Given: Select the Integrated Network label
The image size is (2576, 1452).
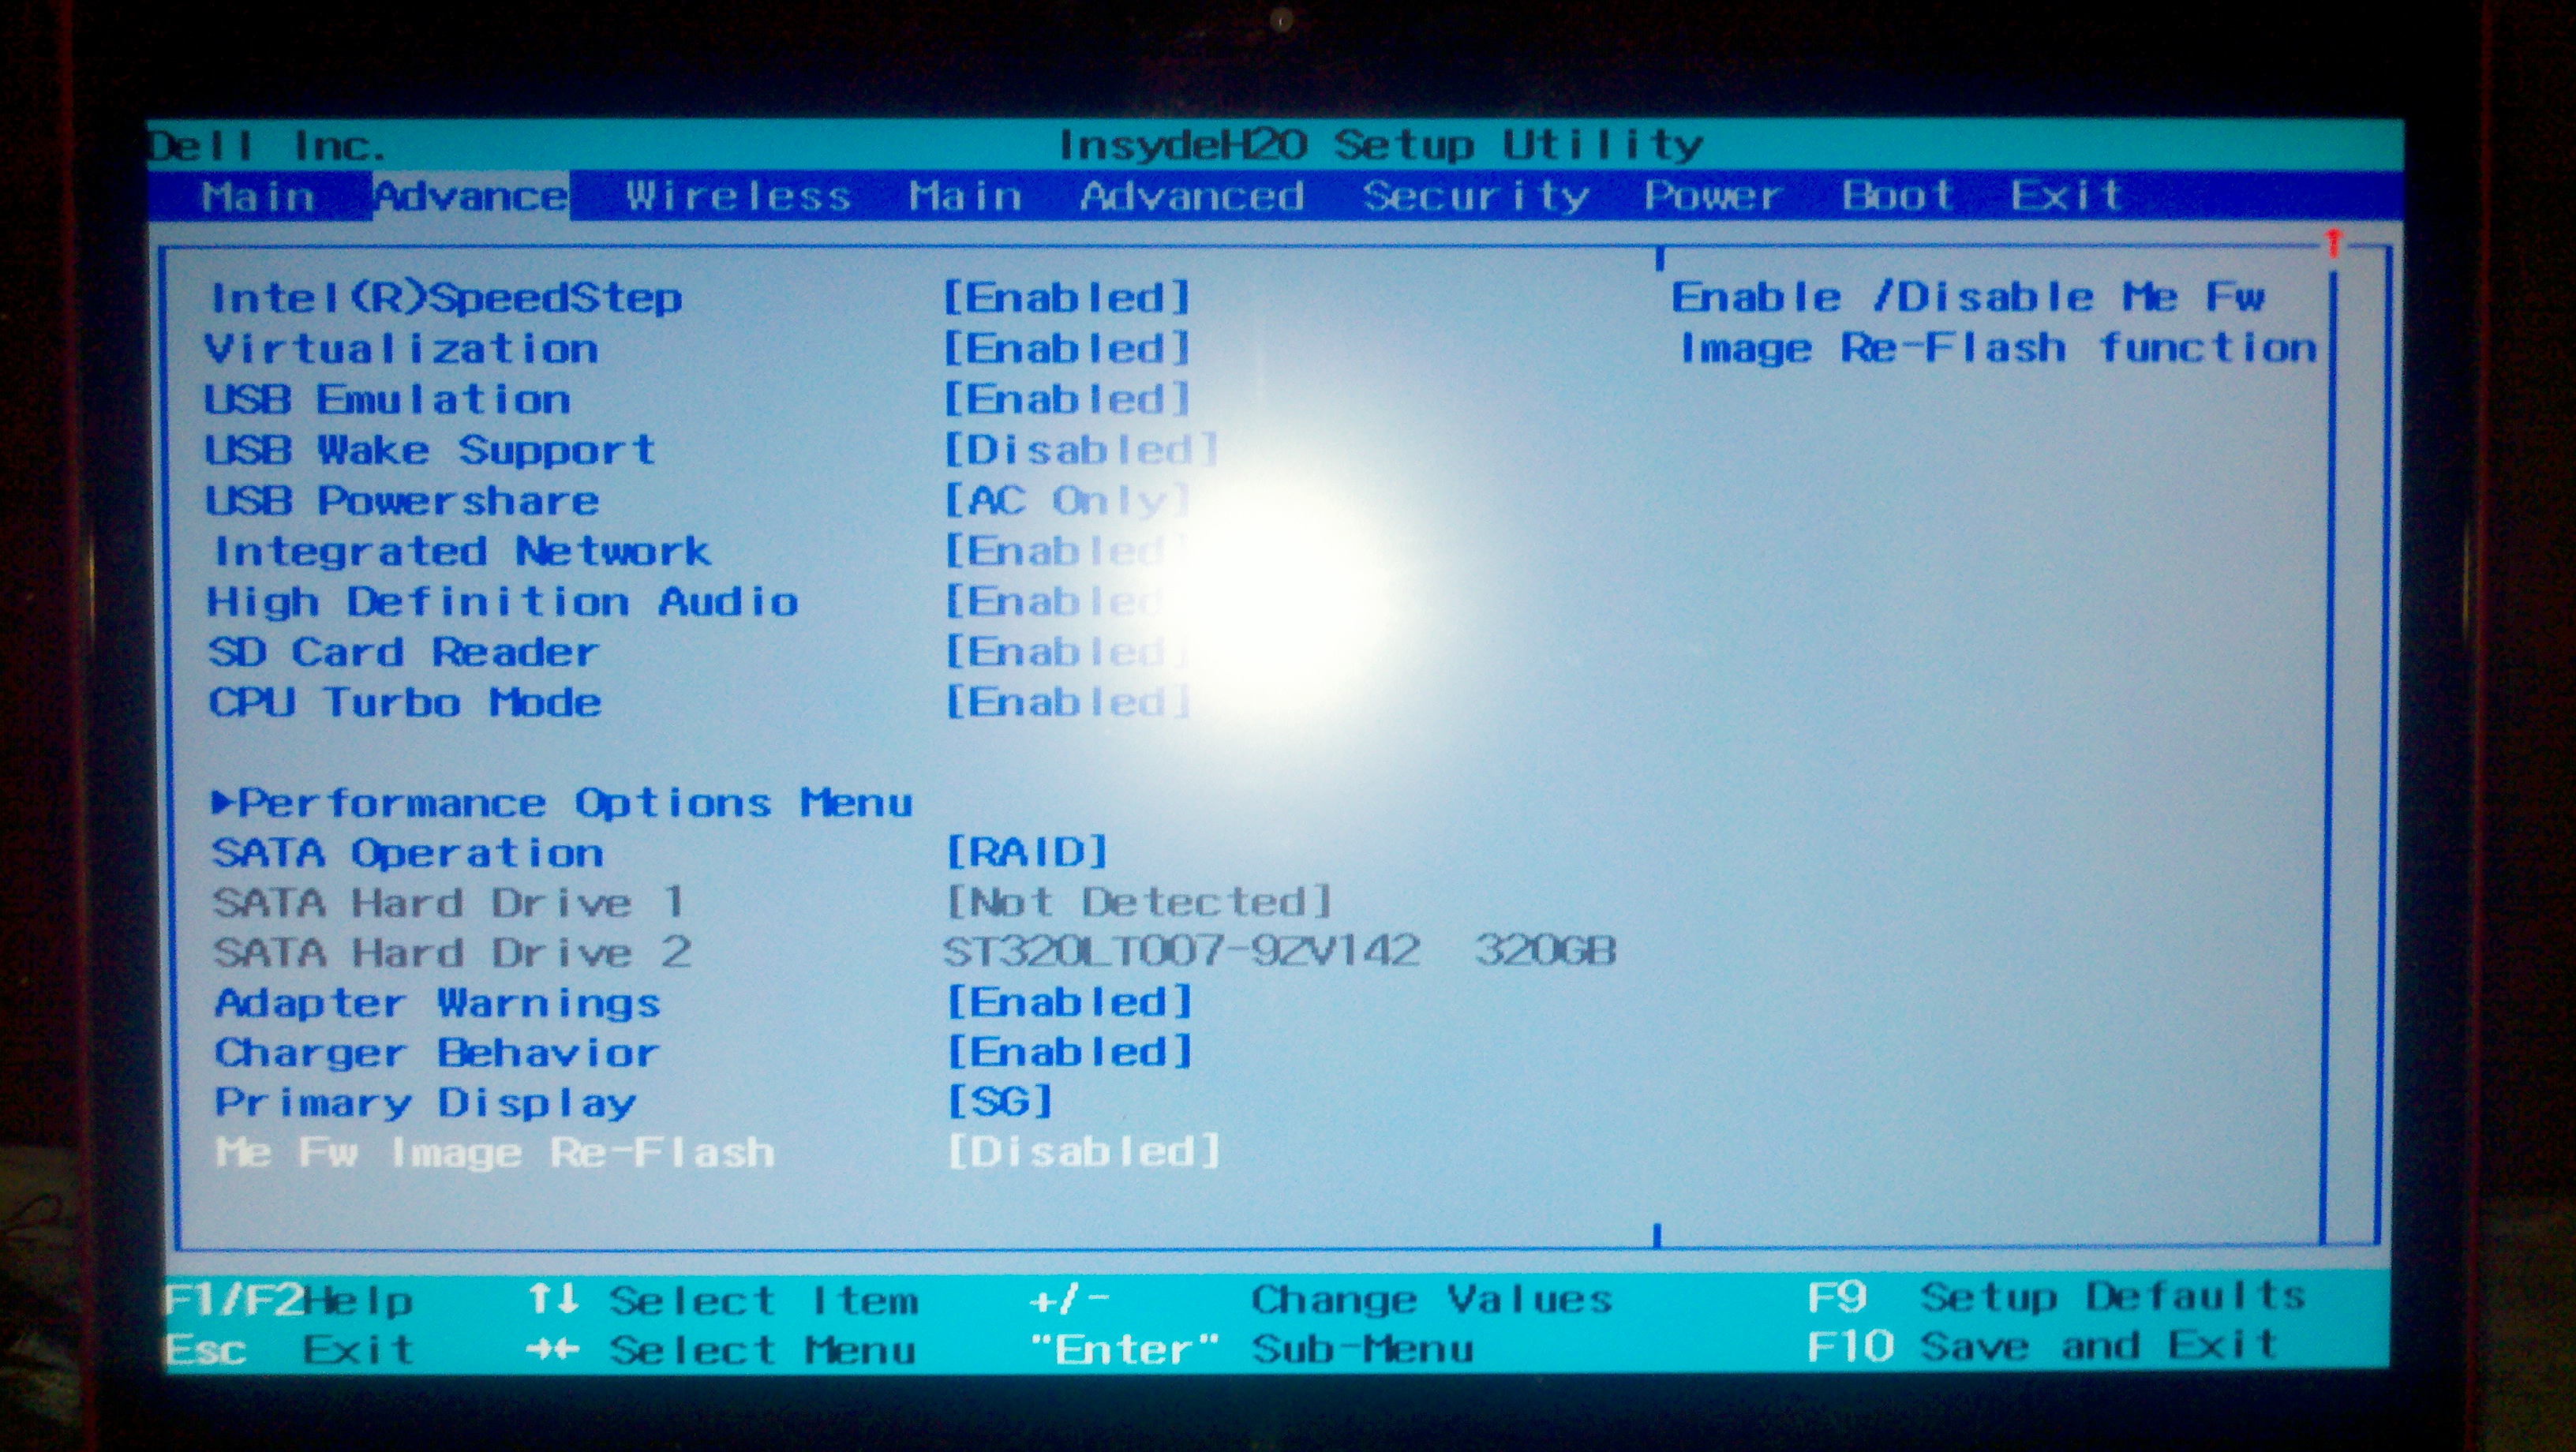Looking at the screenshot, I should click(x=462, y=551).
